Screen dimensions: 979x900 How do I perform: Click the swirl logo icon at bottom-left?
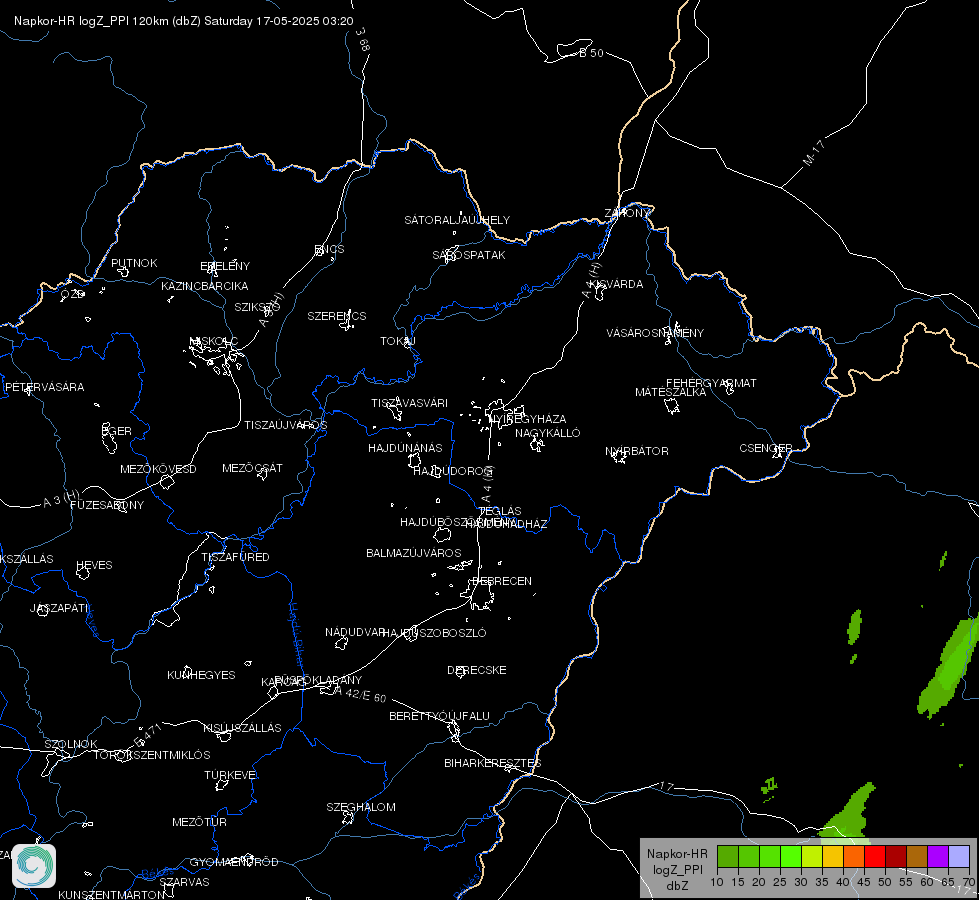click(34, 866)
